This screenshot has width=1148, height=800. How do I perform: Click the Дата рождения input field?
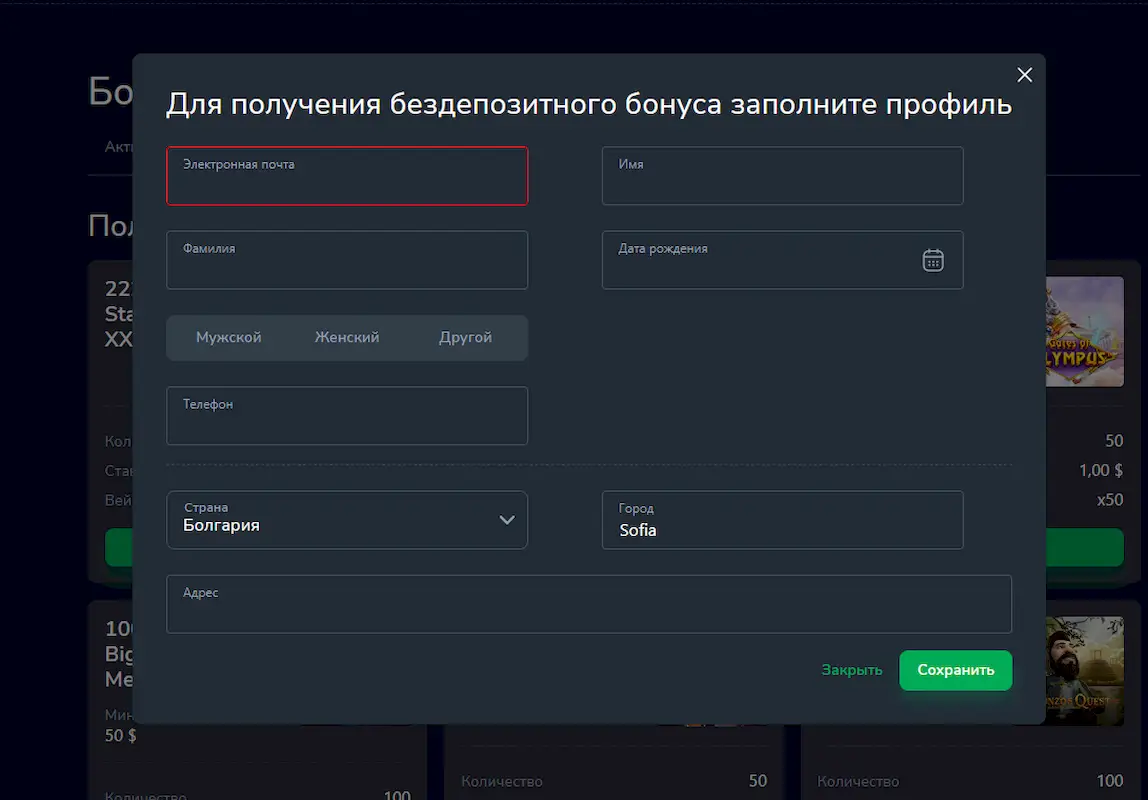(x=760, y=260)
